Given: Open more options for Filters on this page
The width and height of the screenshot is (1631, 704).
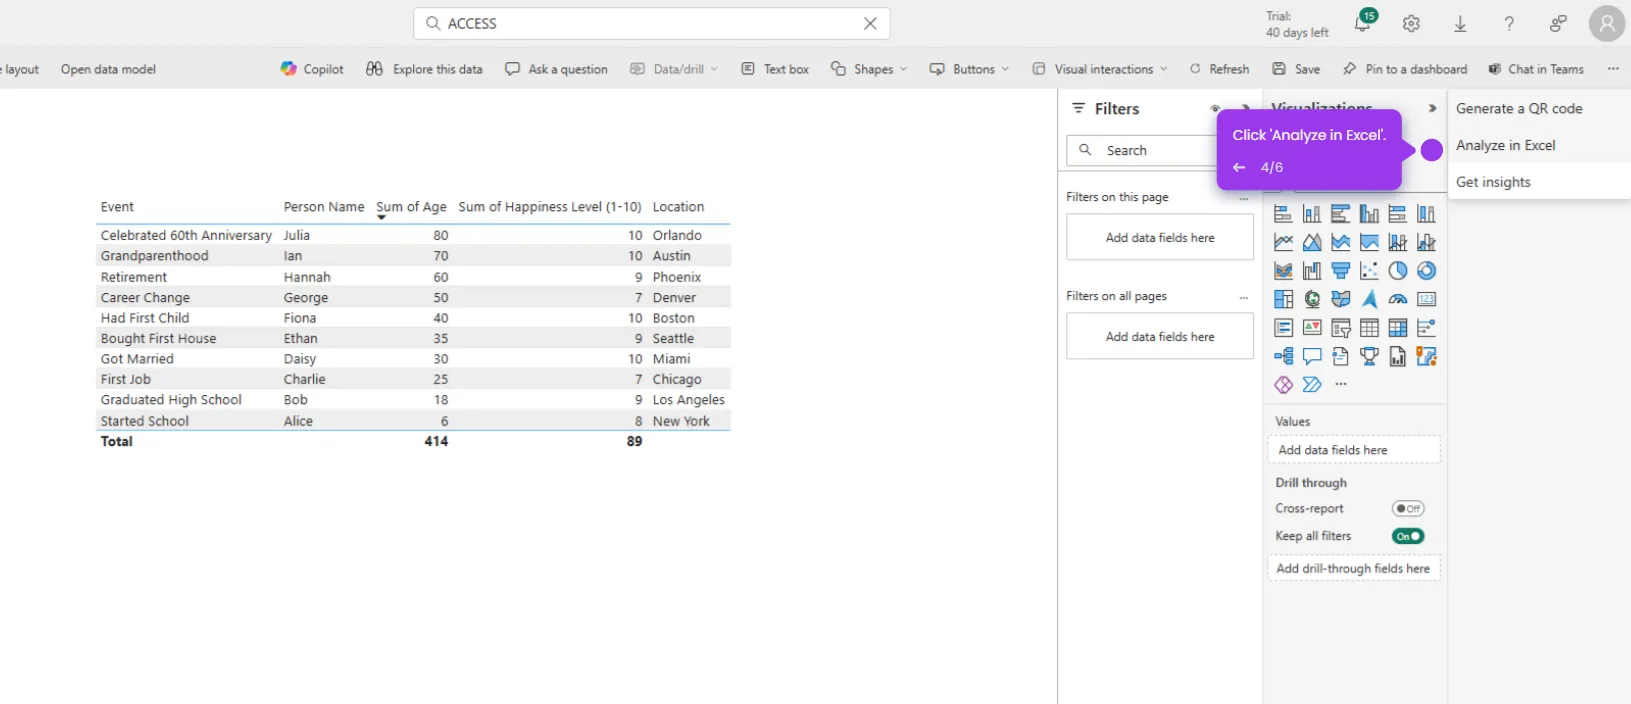Looking at the screenshot, I should click(x=1244, y=198).
